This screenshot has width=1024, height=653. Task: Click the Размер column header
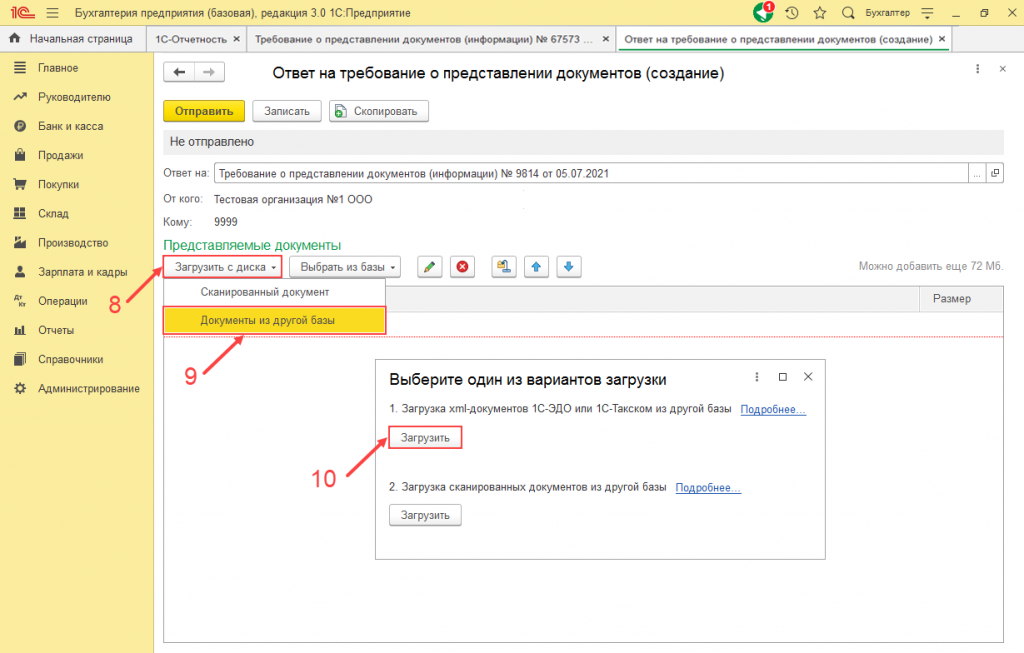point(961,298)
